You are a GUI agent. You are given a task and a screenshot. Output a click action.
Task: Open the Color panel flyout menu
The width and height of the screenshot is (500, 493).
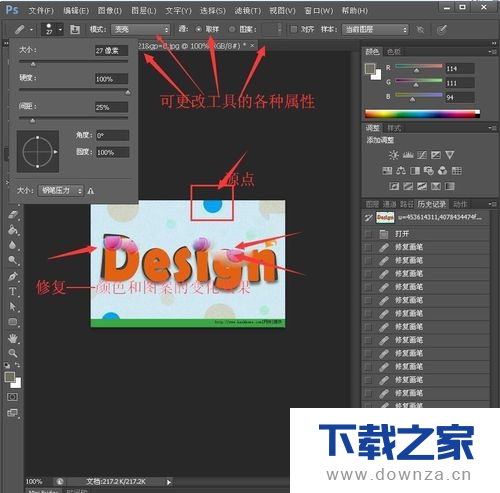pyautogui.click(x=492, y=52)
